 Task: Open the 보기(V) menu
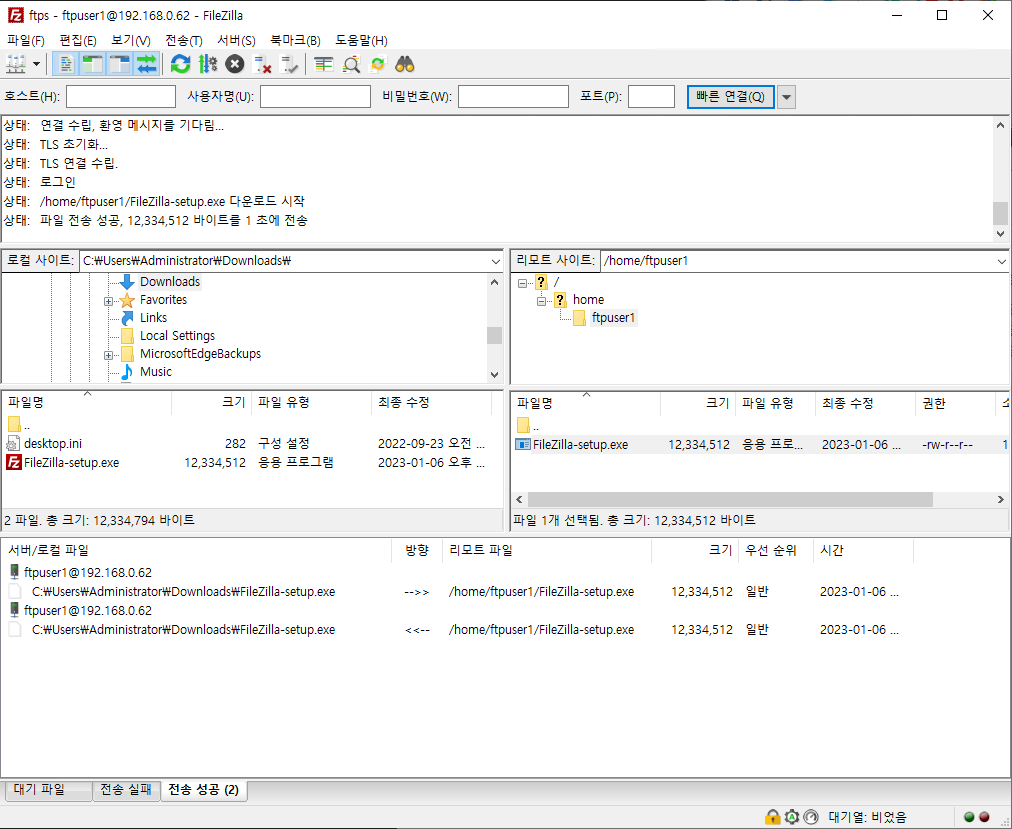click(130, 40)
